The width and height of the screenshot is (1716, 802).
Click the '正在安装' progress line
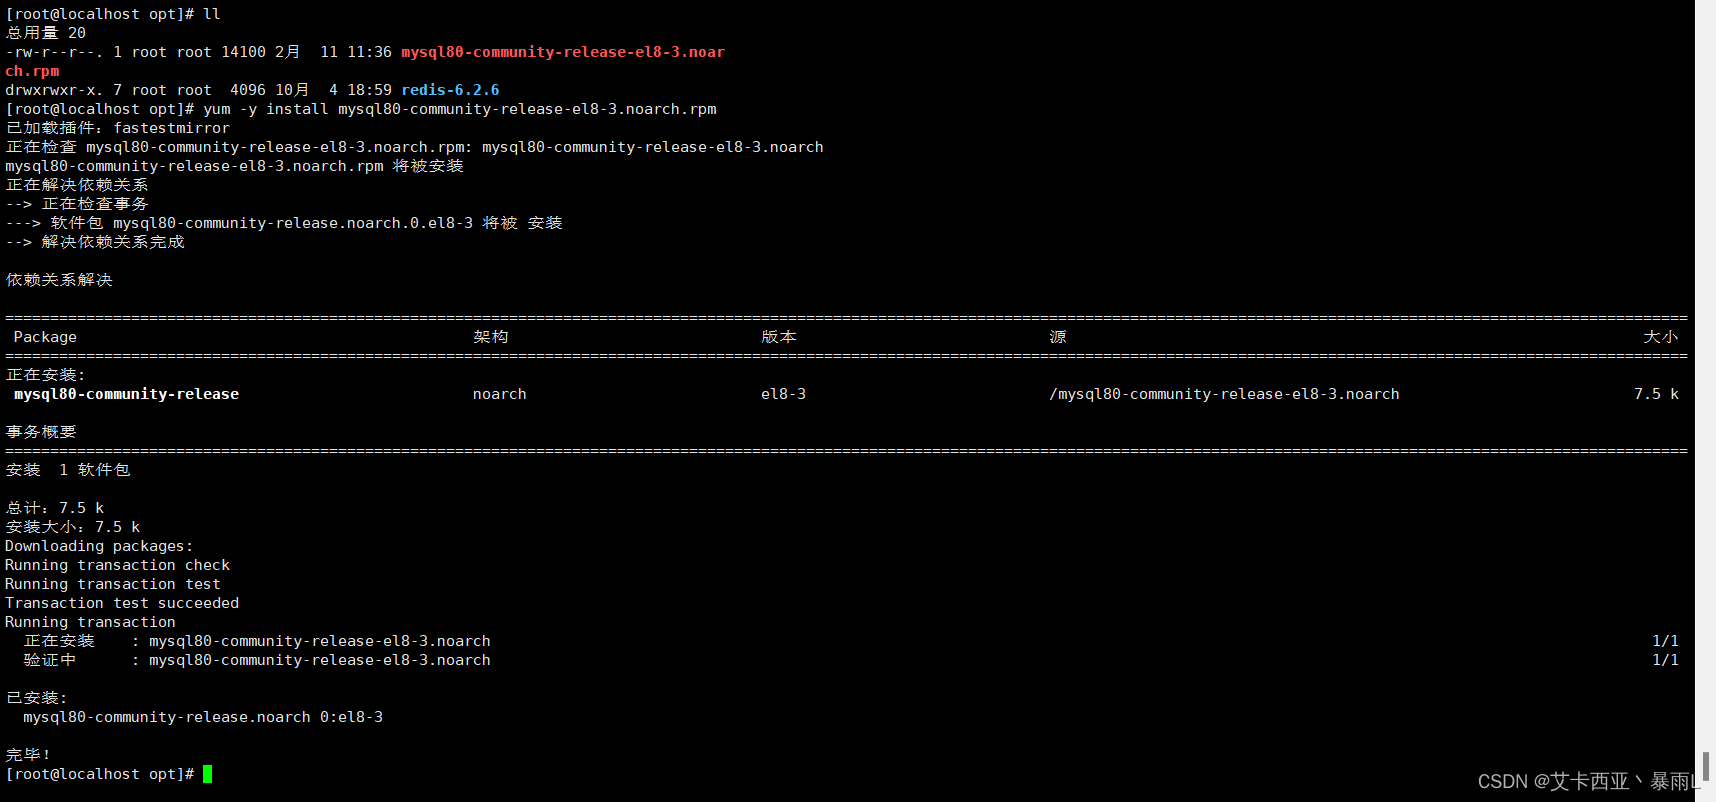(257, 641)
